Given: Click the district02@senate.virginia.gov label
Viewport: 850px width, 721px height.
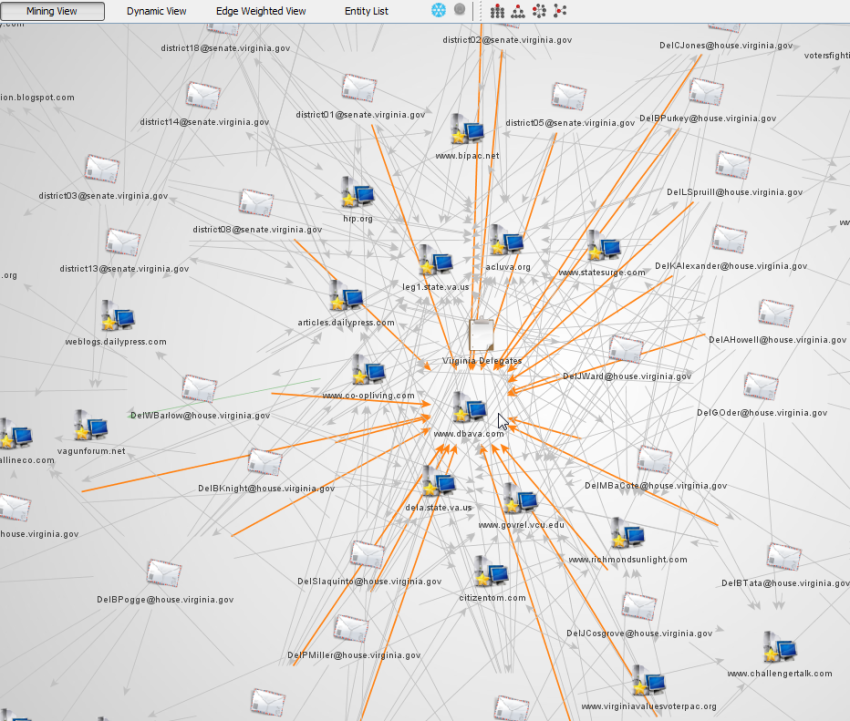Looking at the screenshot, I should (x=507, y=40).
